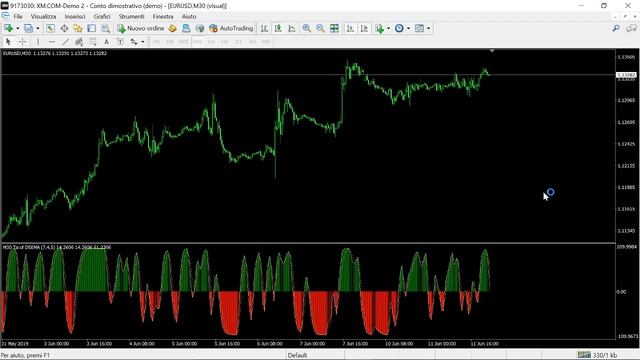Select the text label T tool
This screenshot has height=360, width=640.
[120, 42]
